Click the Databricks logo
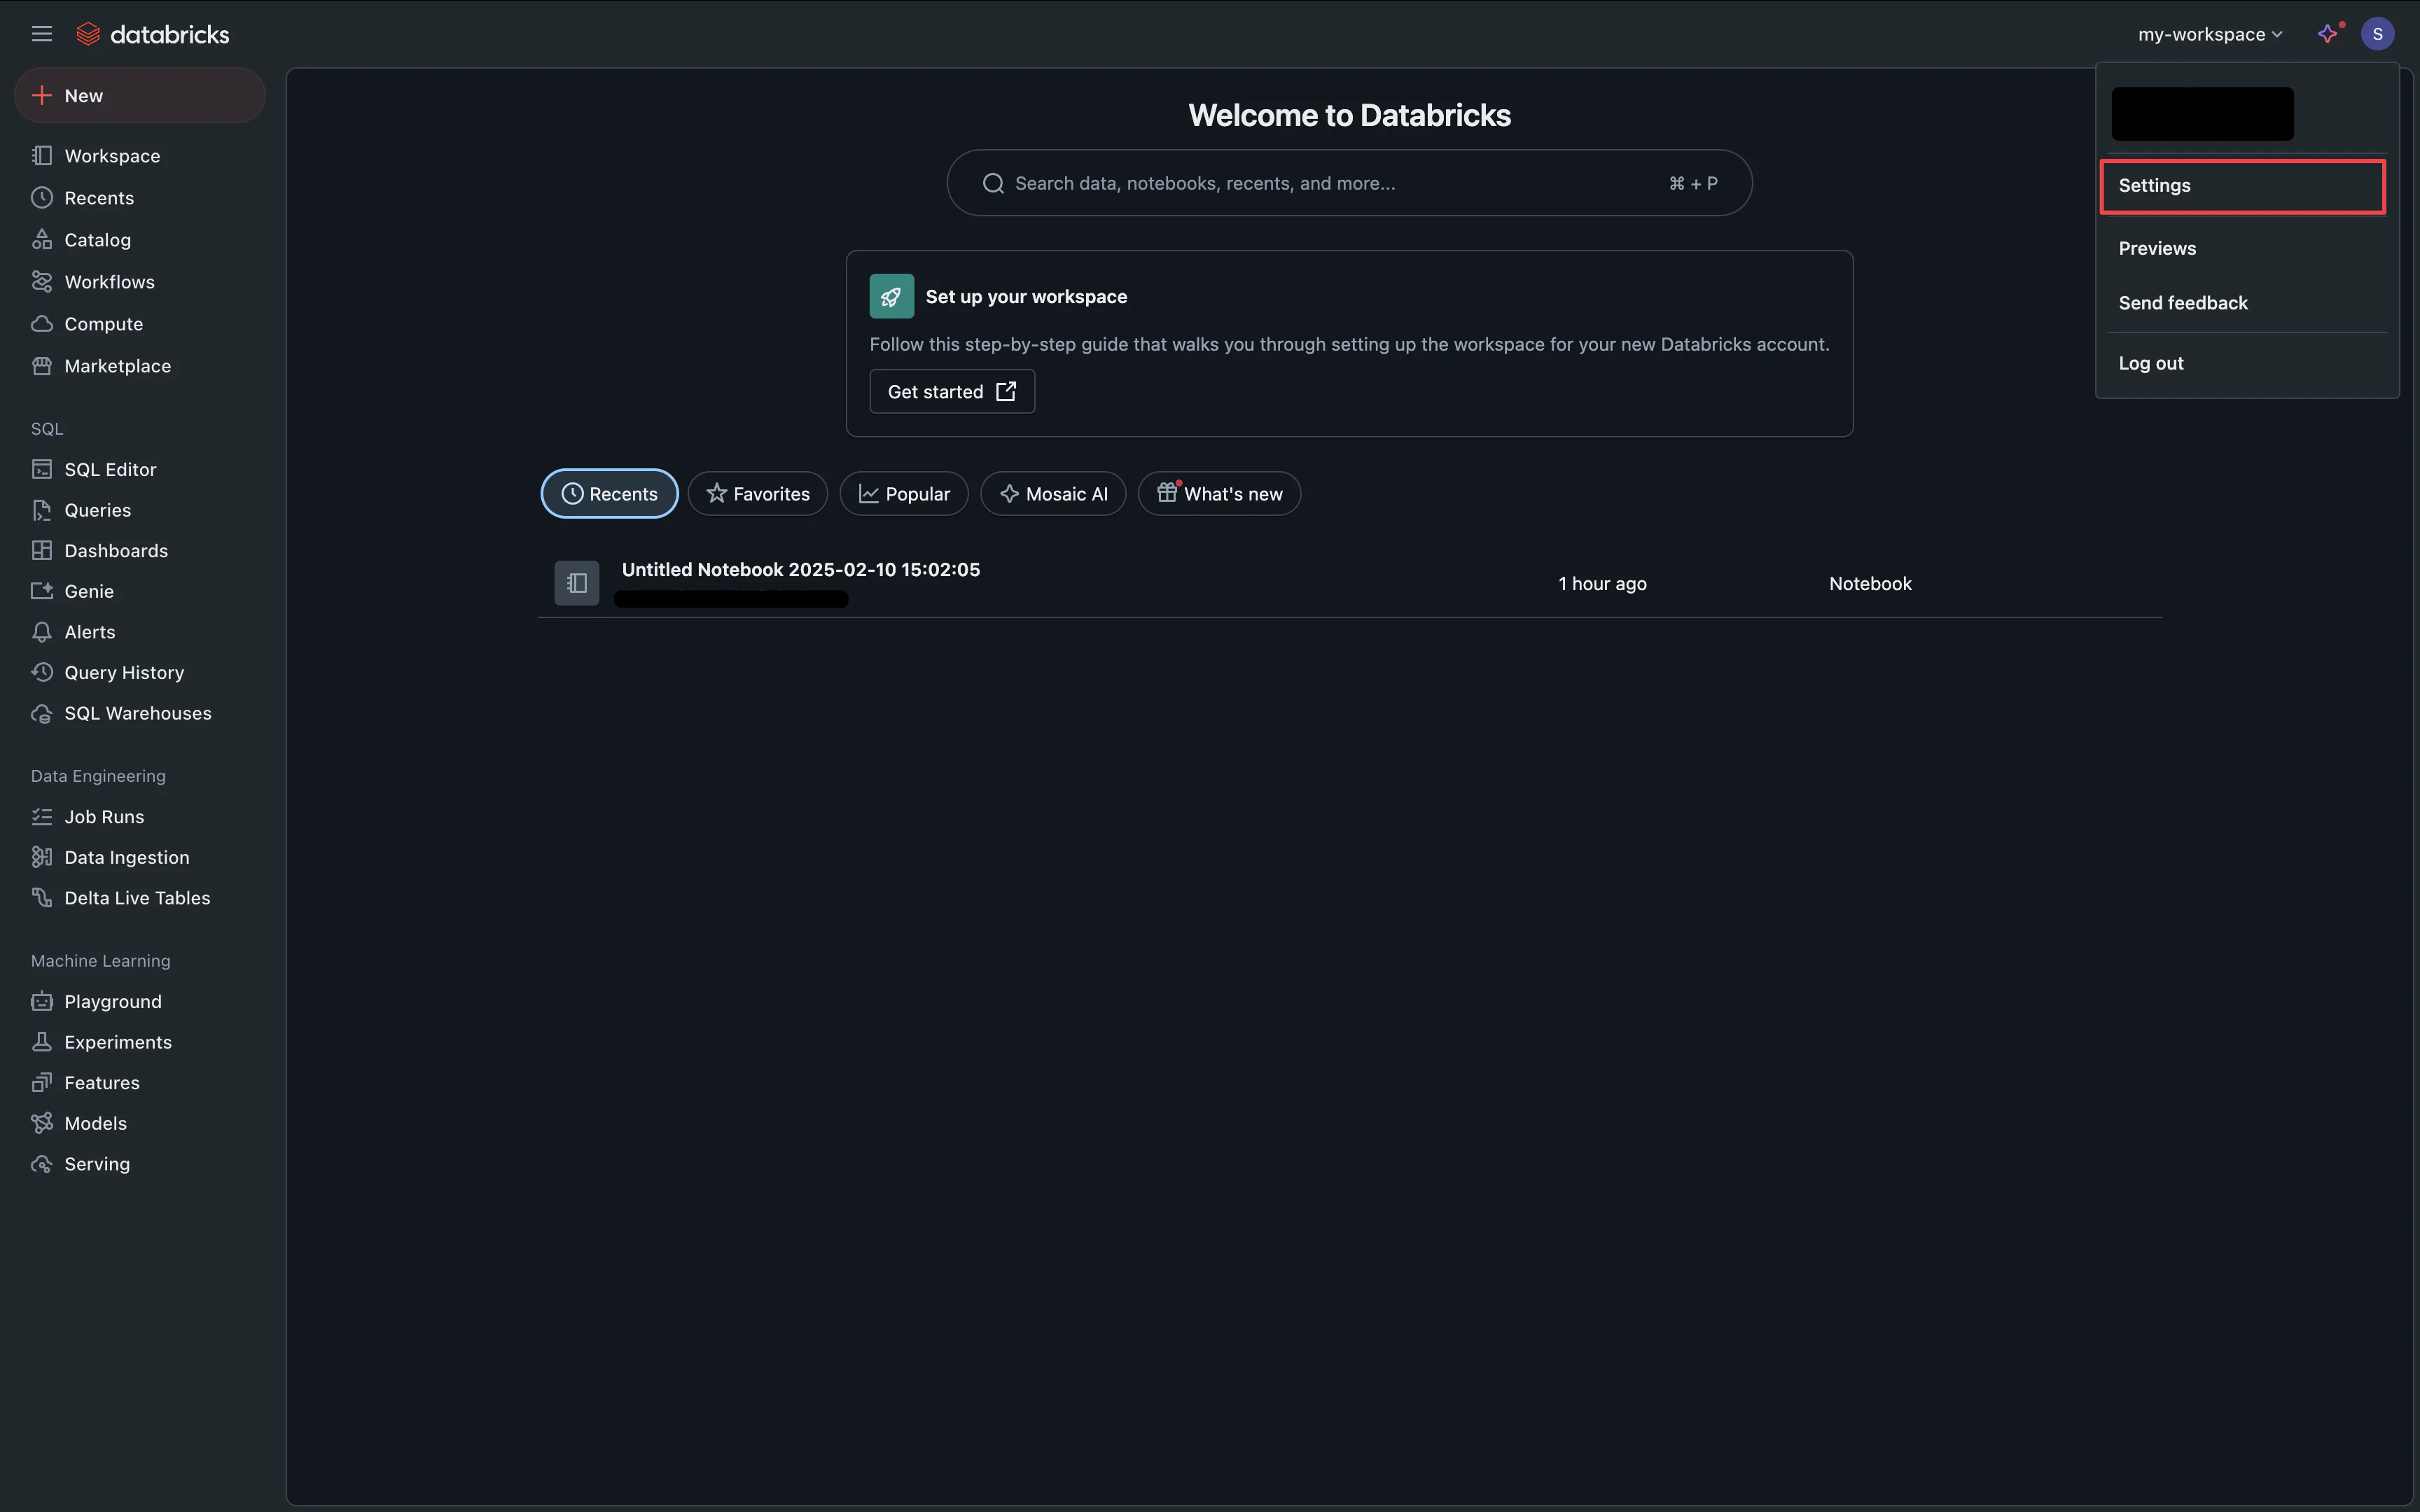Screen dimensions: 2420x1512 (x=153, y=34)
